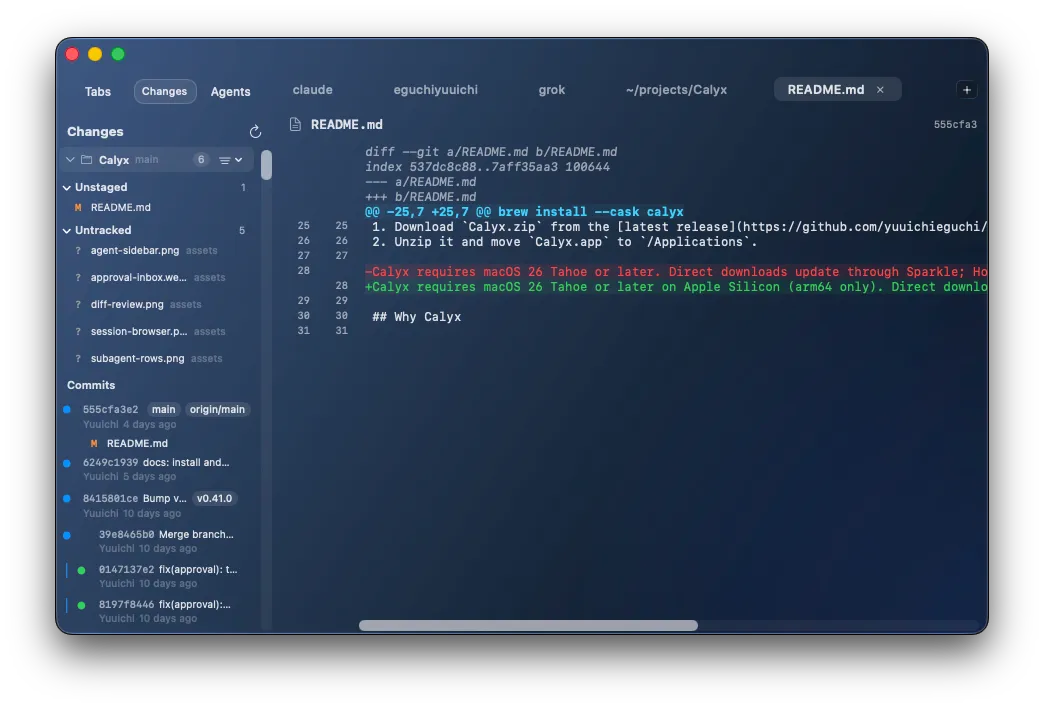The height and width of the screenshot is (708, 1044).
Task: Open commit 555cfa3e2
Action: click(x=111, y=410)
